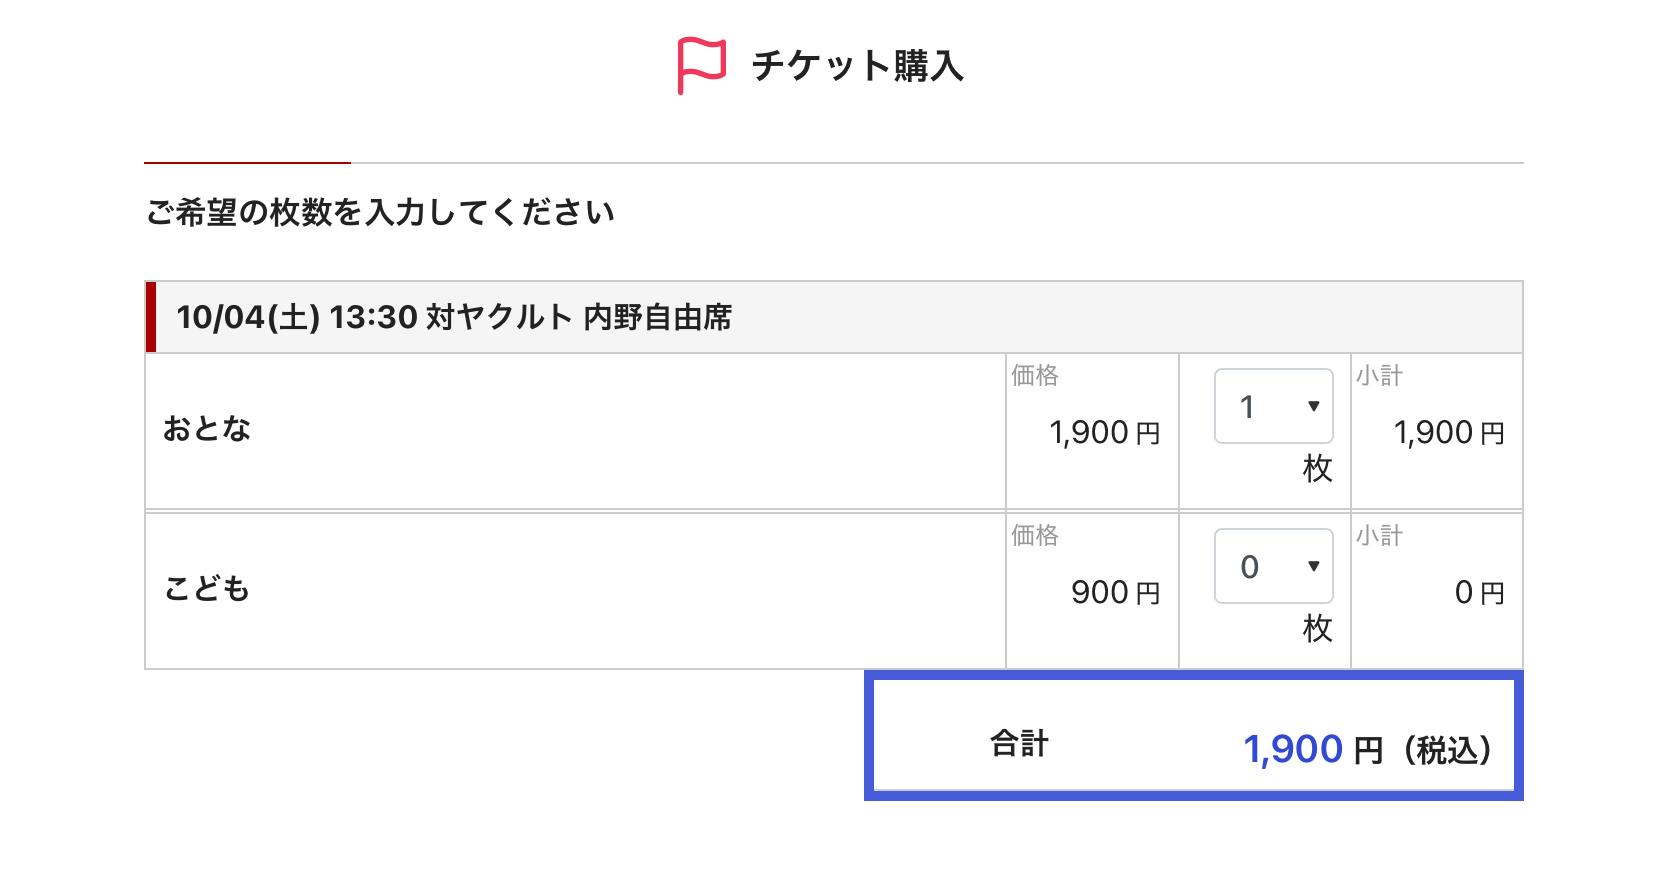The height and width of the screenshot is (873, 1668).
Task: Click the (税込) tax-included note
Action: [1447, 750]
